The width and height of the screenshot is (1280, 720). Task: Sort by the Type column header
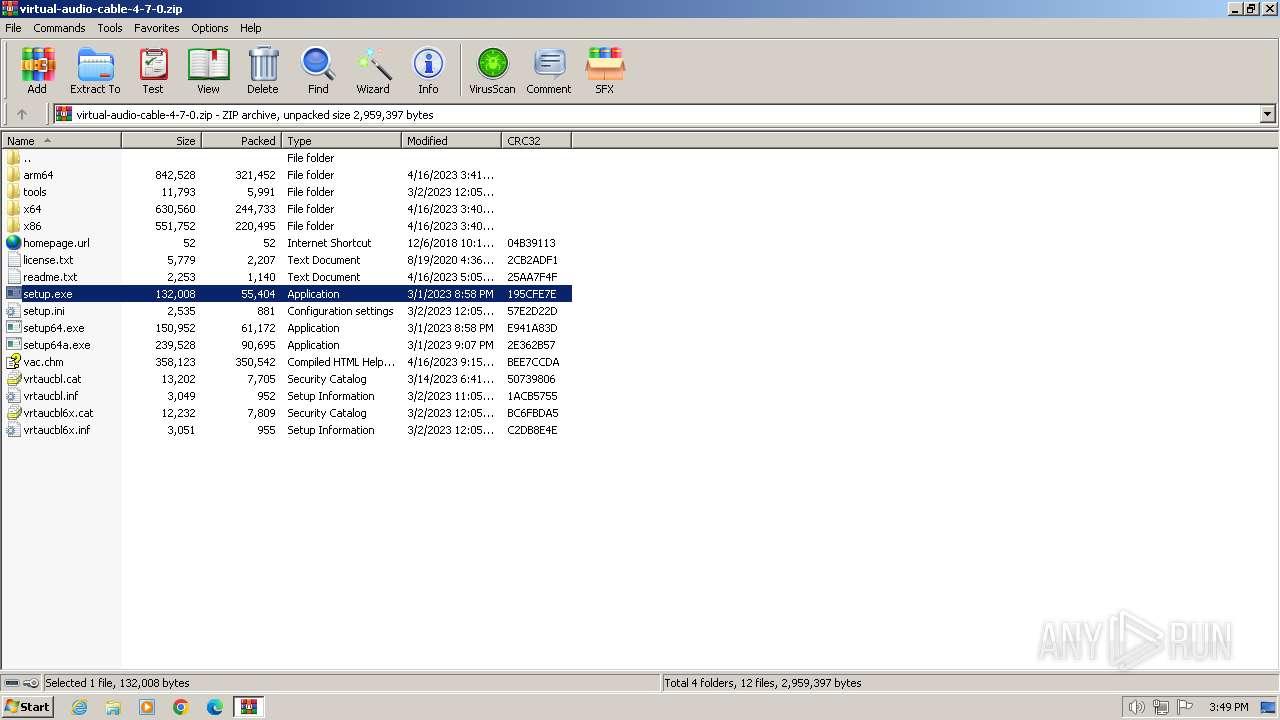[342, 141]
